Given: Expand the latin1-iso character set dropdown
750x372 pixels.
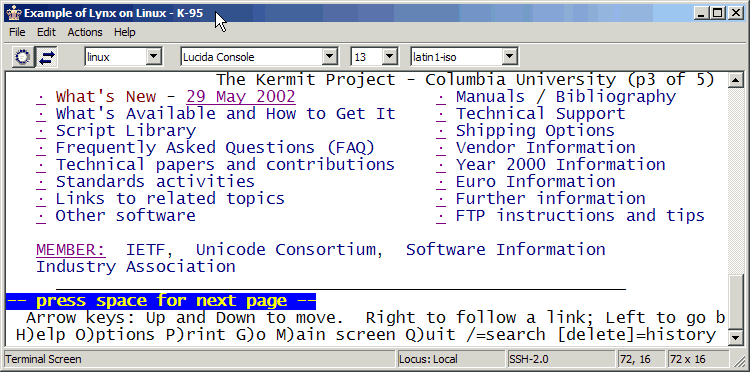Looking at the screenshot, I should point(509,57).
